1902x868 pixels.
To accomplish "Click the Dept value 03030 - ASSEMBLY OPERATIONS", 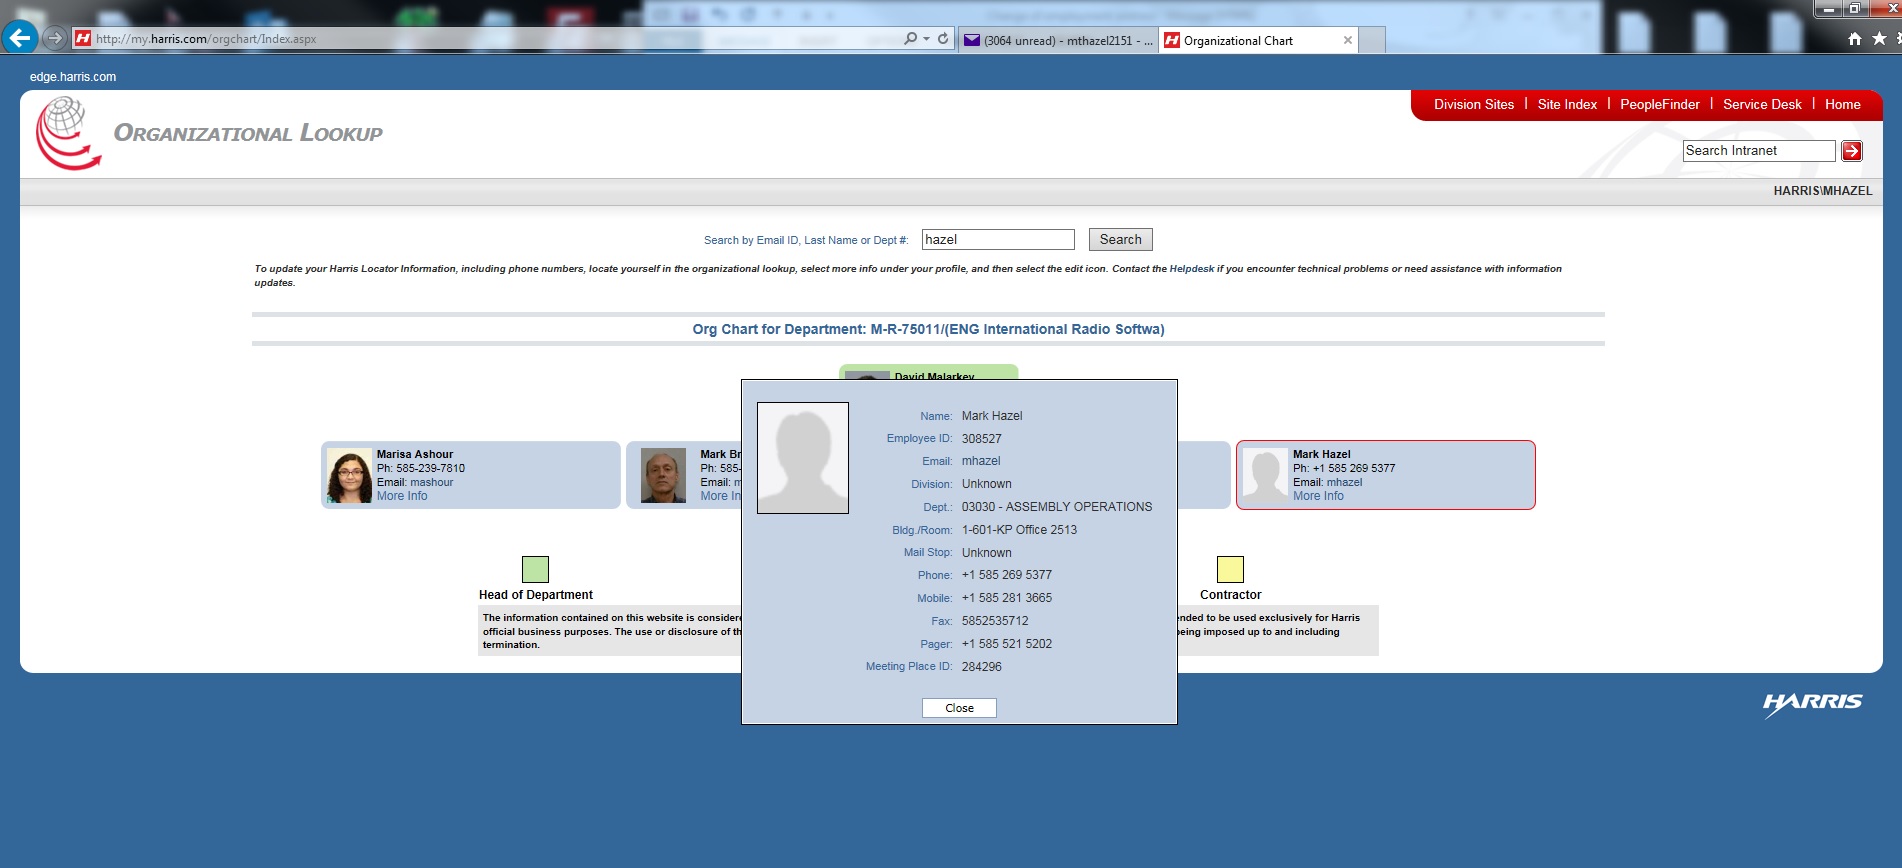I will click(1057, 507).
